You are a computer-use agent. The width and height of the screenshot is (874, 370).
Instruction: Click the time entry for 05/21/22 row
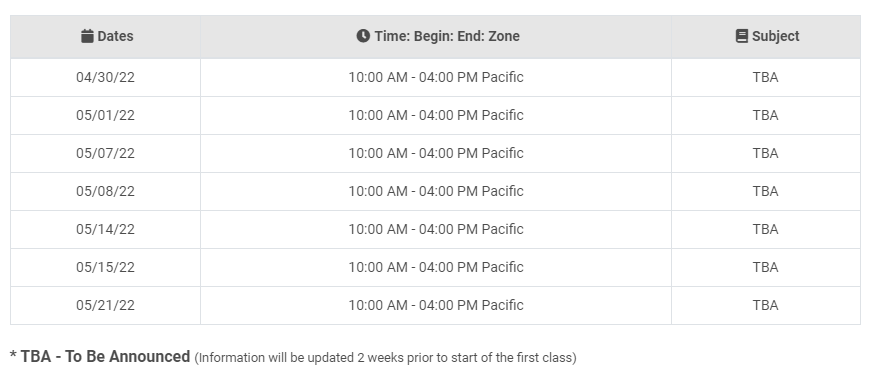(x=436, y=305)
